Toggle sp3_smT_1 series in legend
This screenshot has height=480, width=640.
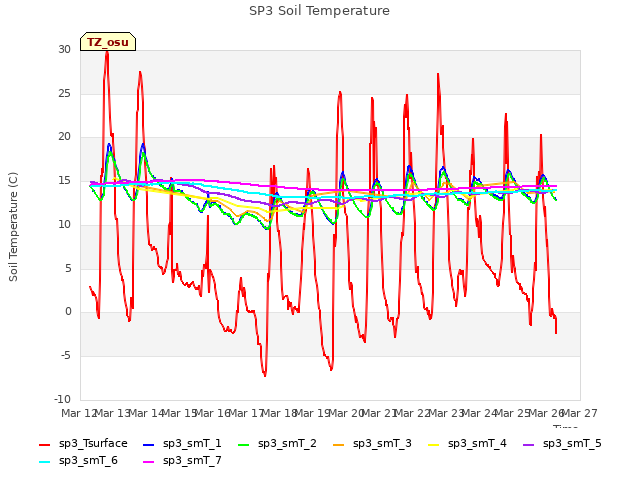pyautogui.click(x=182, y=444)
